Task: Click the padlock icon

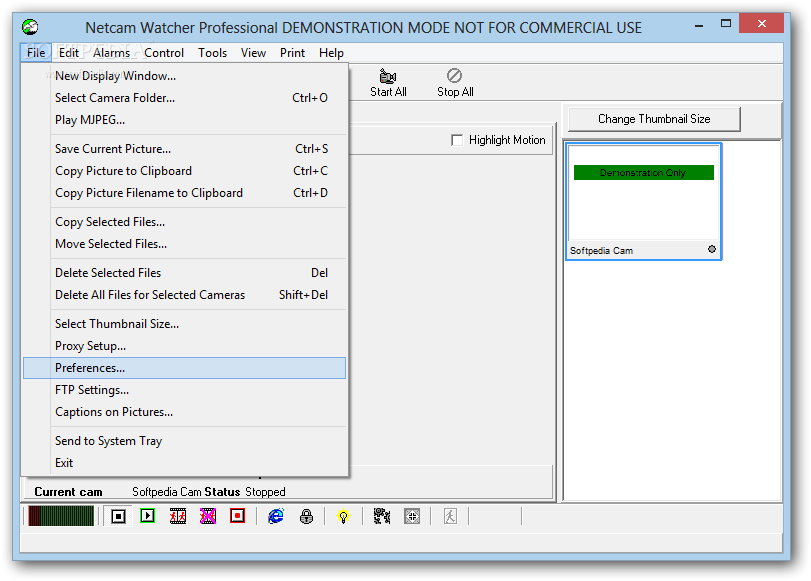Action: tap(307, 516)
